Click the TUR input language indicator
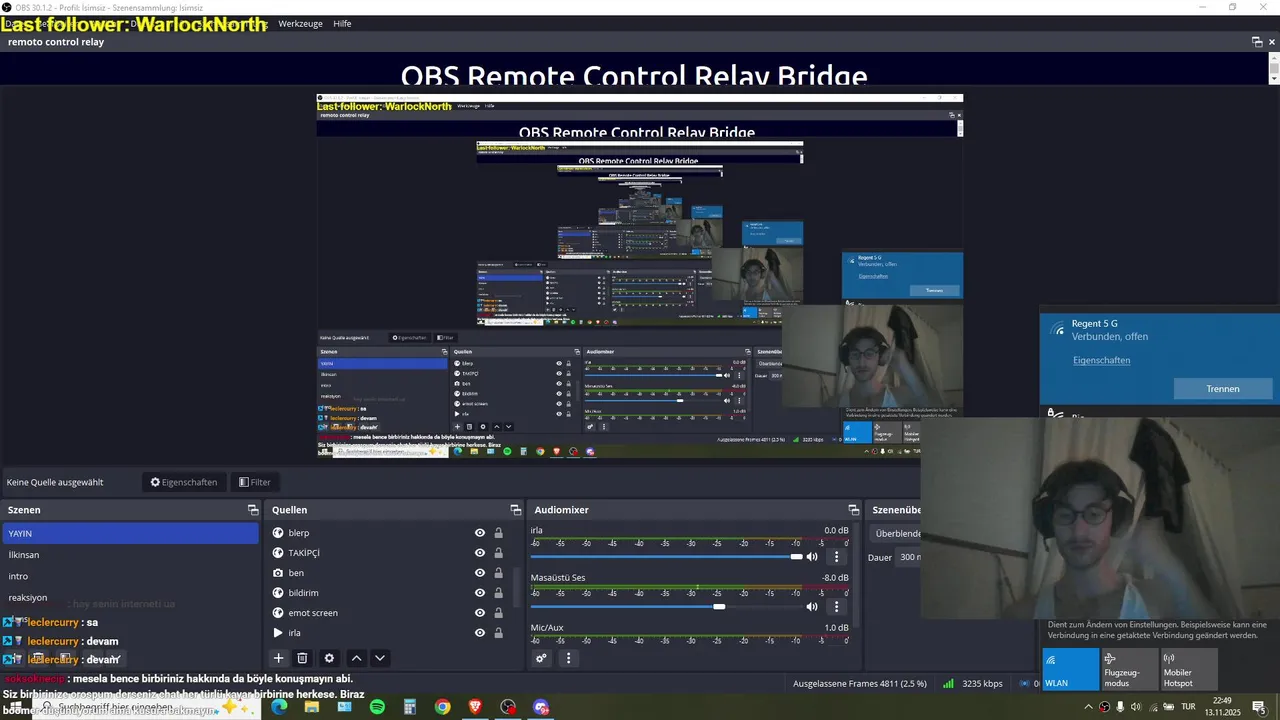Screen dimensions: 1280x720 tap(1188, 707)
